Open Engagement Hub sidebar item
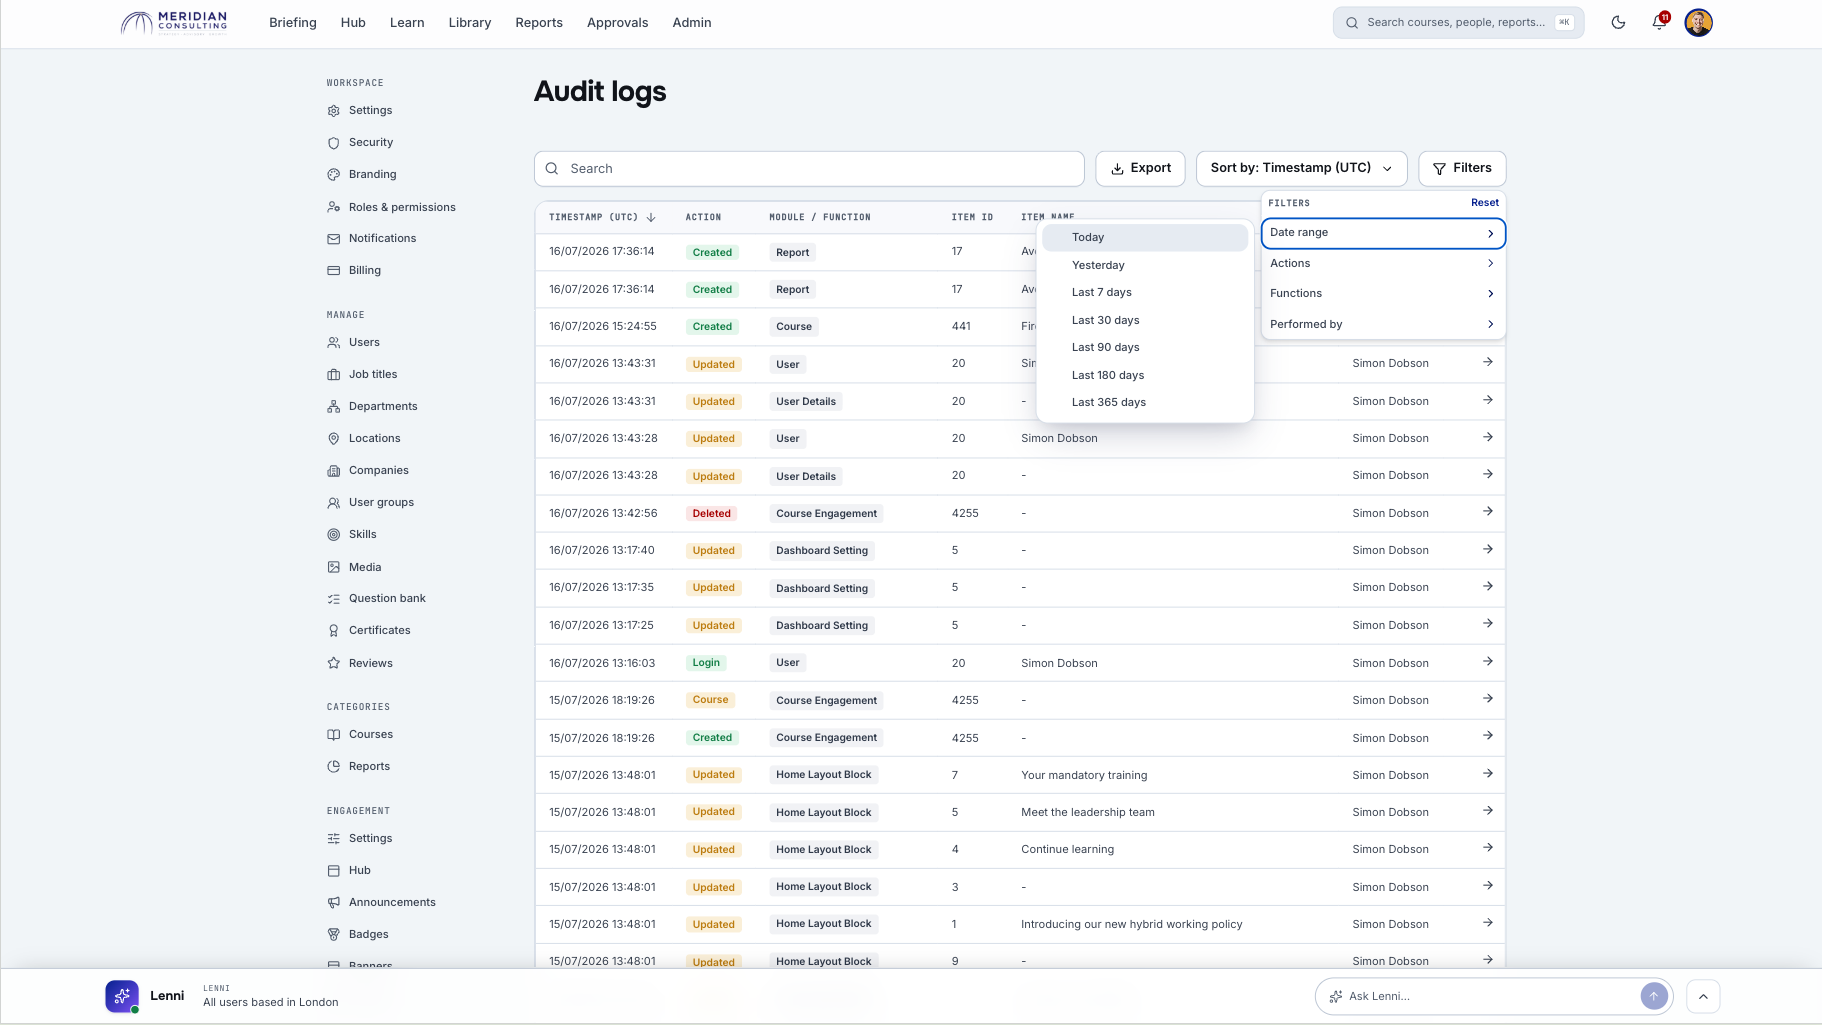 tap(360, 871)
